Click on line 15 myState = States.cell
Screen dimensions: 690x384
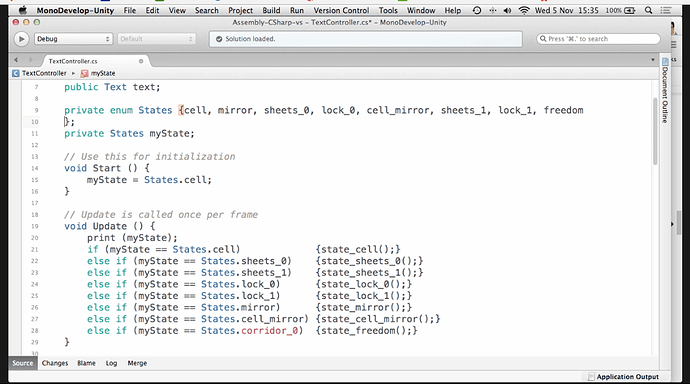point(149,180)
